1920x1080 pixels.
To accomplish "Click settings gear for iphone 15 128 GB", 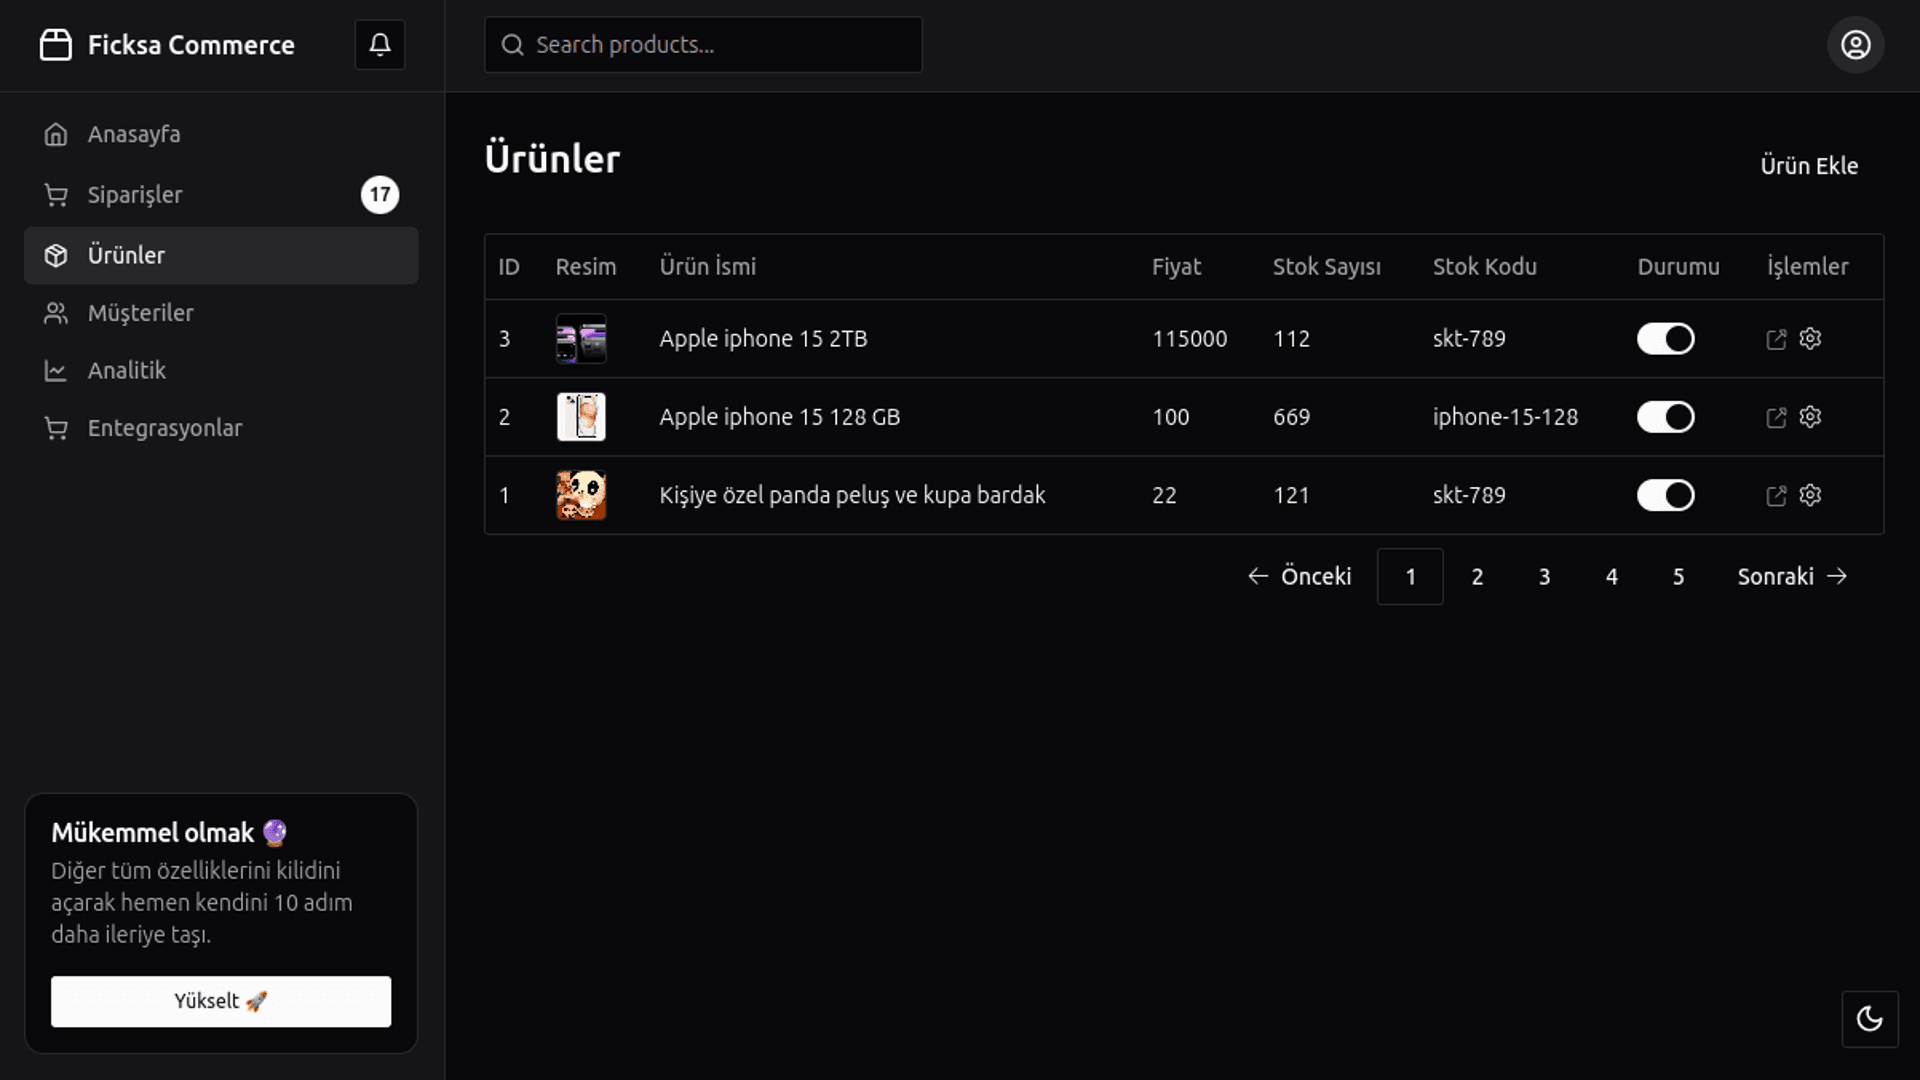I will 1810,417.
